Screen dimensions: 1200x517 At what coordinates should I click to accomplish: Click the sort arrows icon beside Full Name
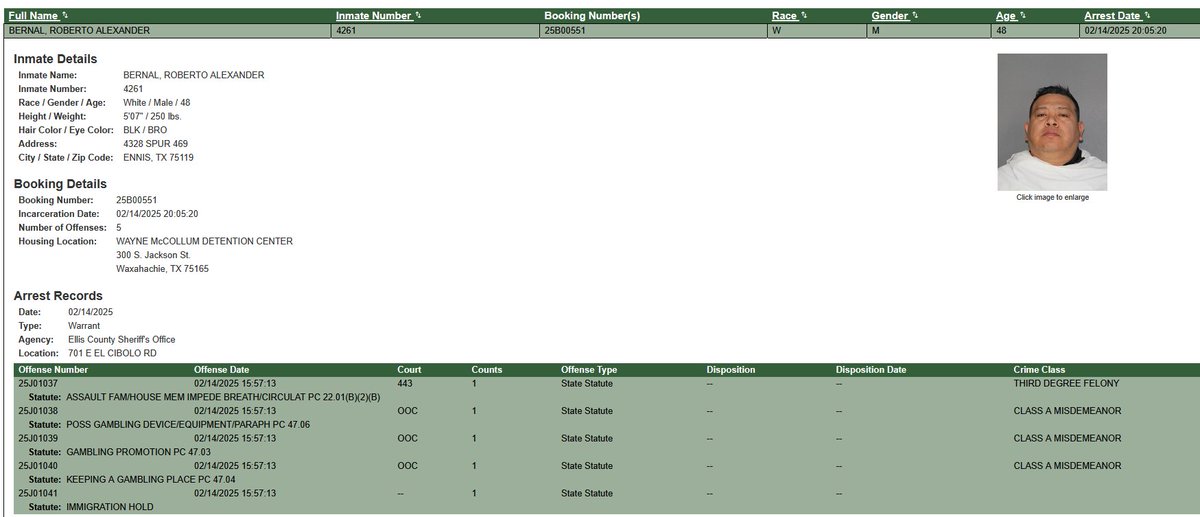(65, 16)
